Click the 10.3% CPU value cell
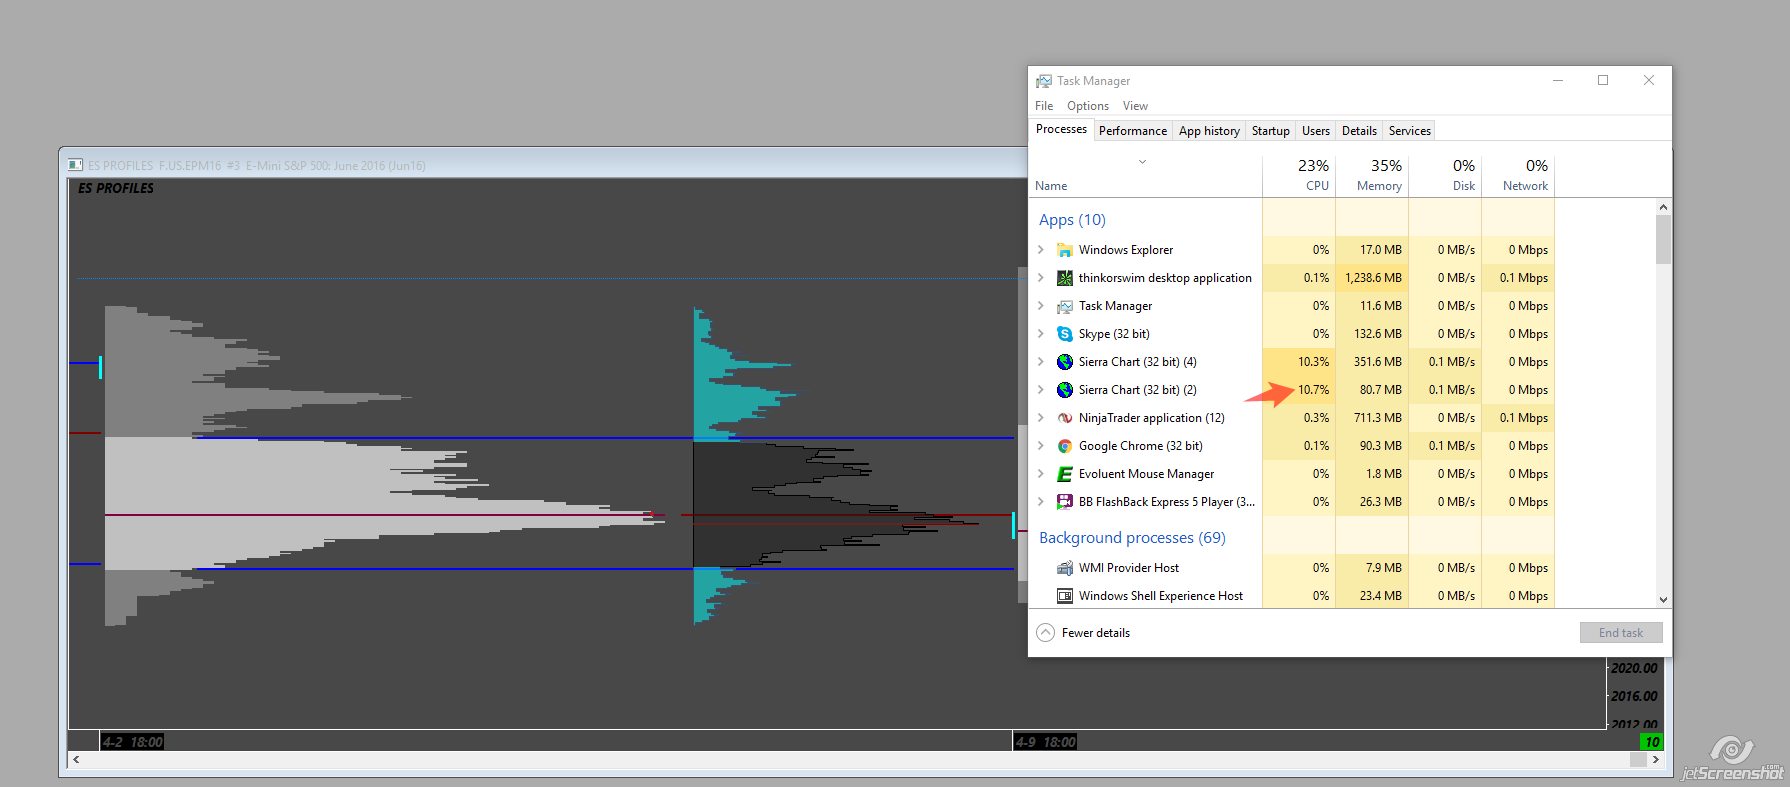 pyautogui.click(x=1299, y=362)
